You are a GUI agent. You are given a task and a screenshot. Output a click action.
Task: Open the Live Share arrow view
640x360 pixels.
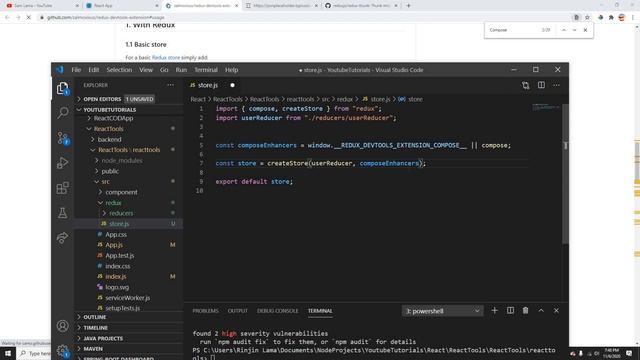click(x=62, y=238)
